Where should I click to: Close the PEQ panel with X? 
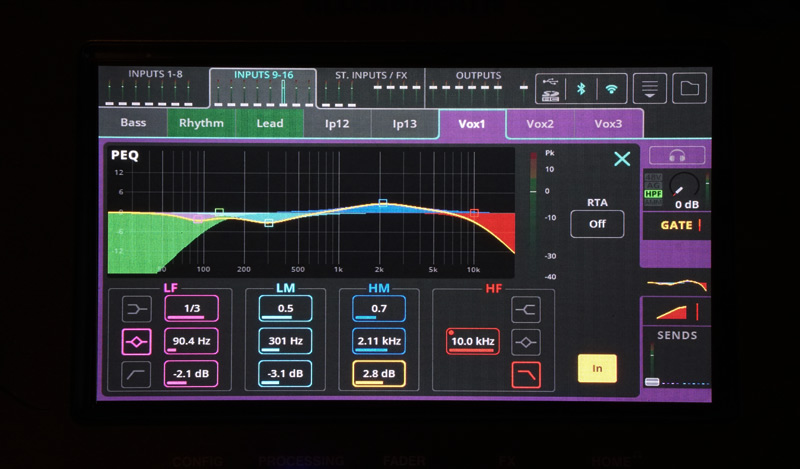pyautogui.click(x=622, y=159)
